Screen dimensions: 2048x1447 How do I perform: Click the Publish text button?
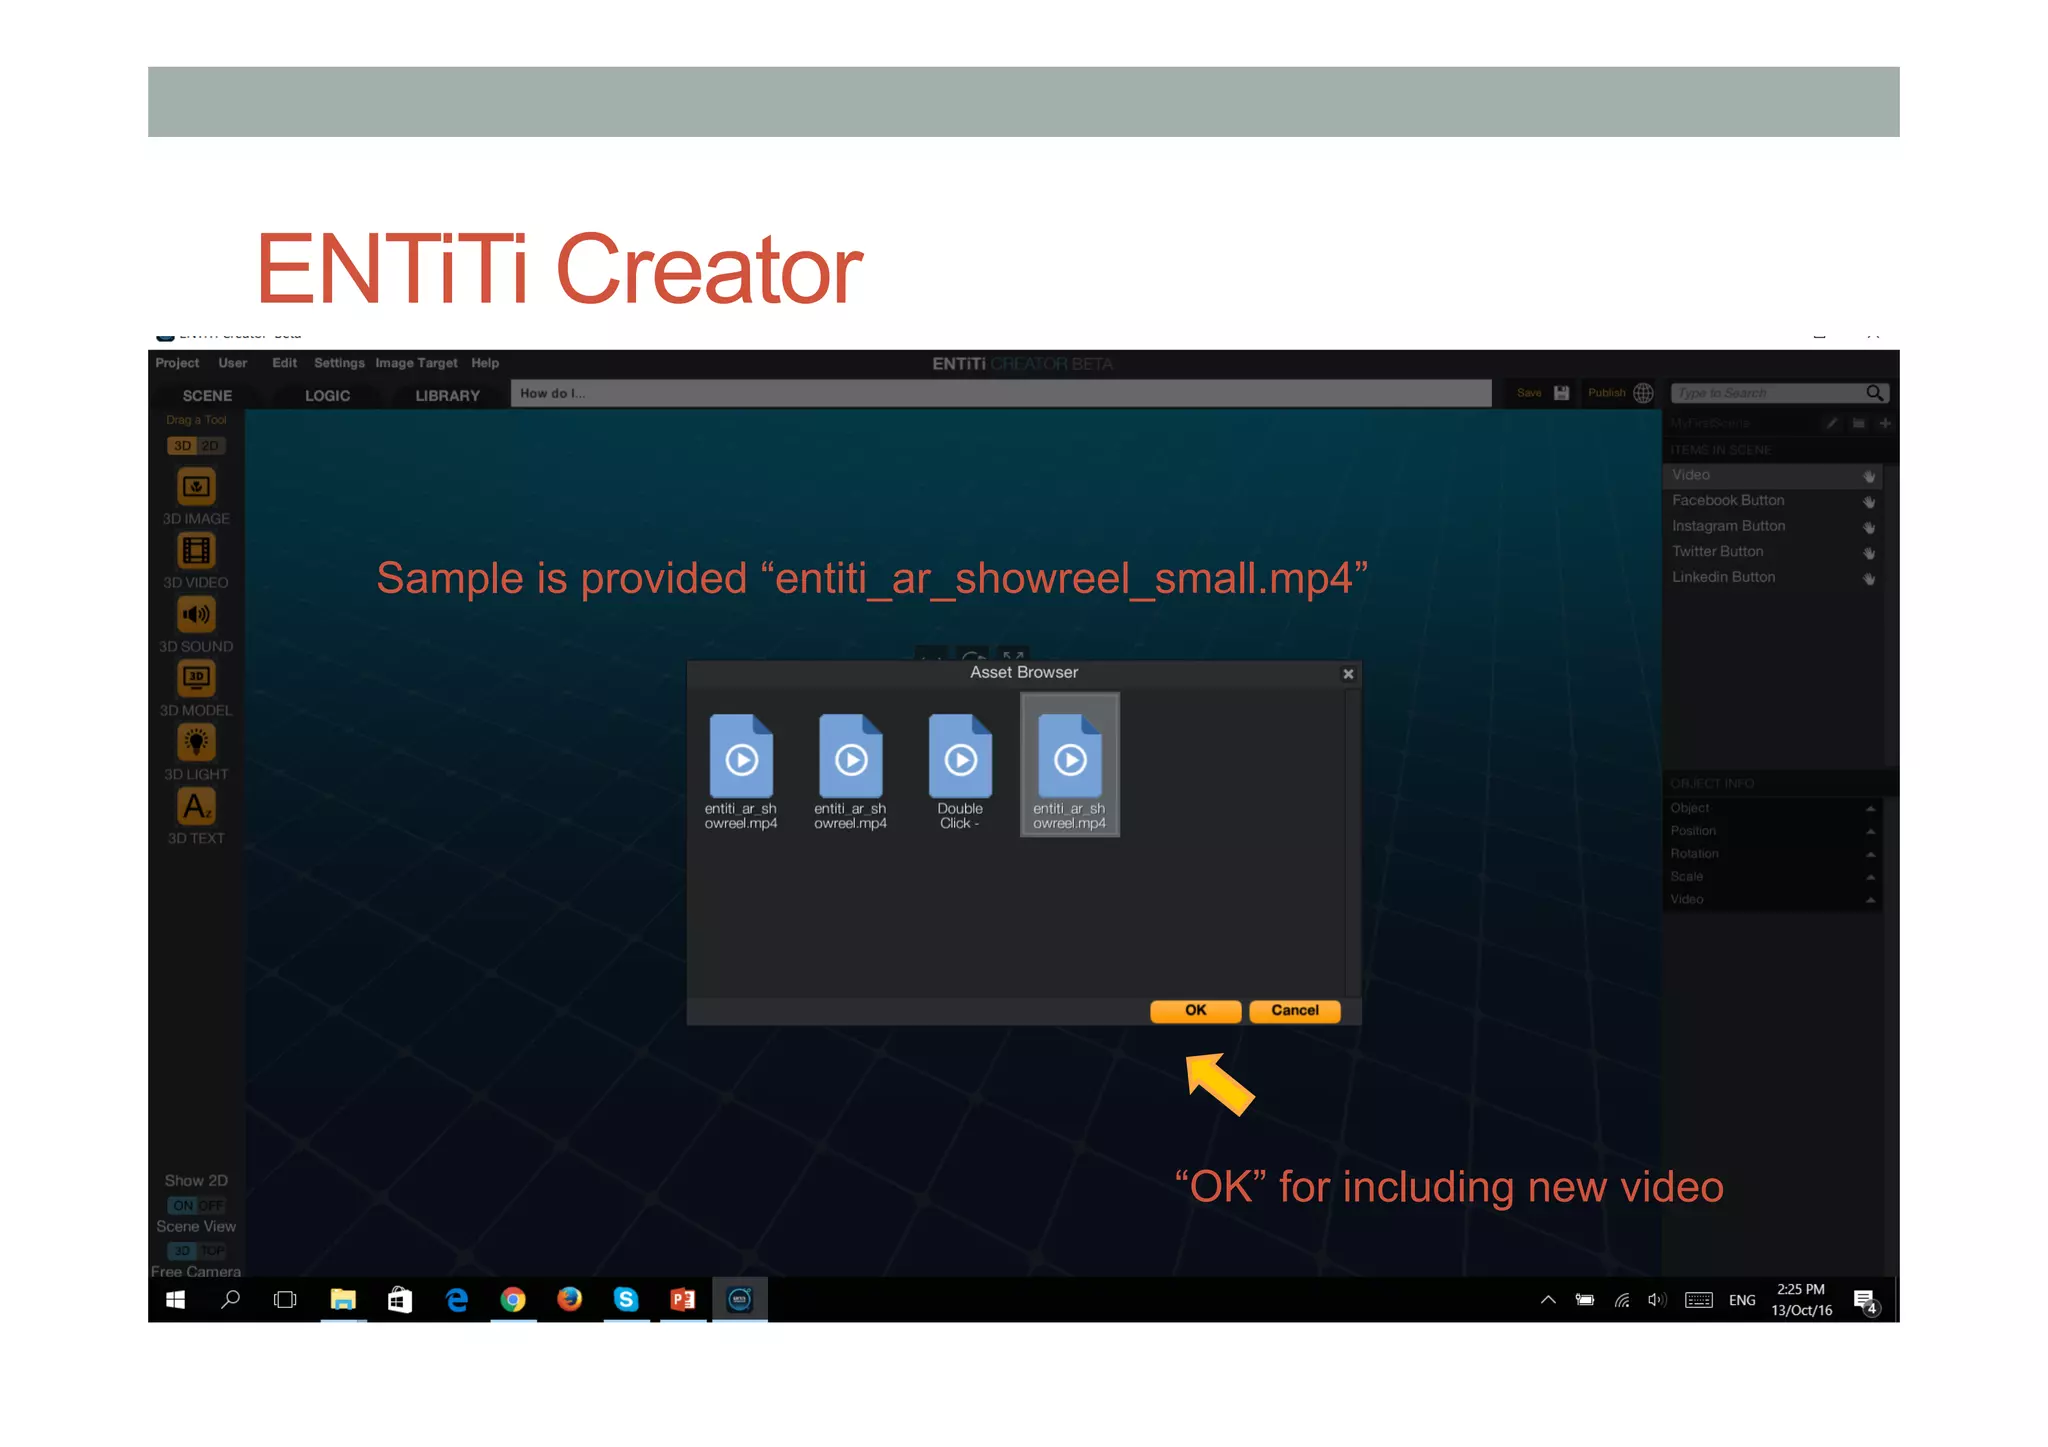(1606, 393)
